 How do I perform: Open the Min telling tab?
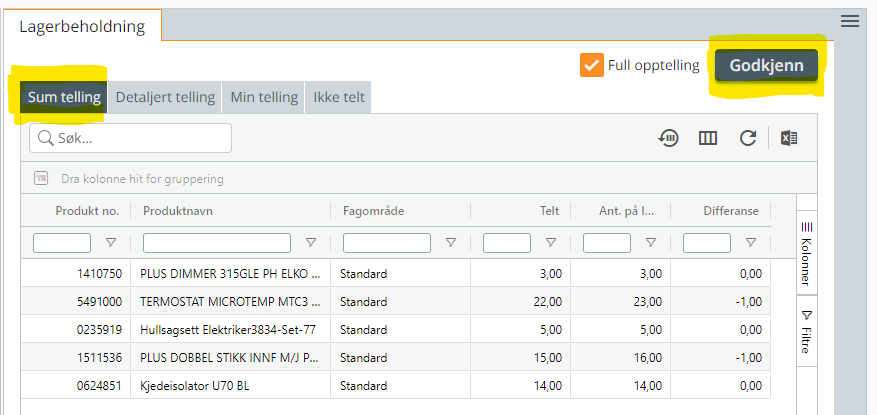(263, 97)
